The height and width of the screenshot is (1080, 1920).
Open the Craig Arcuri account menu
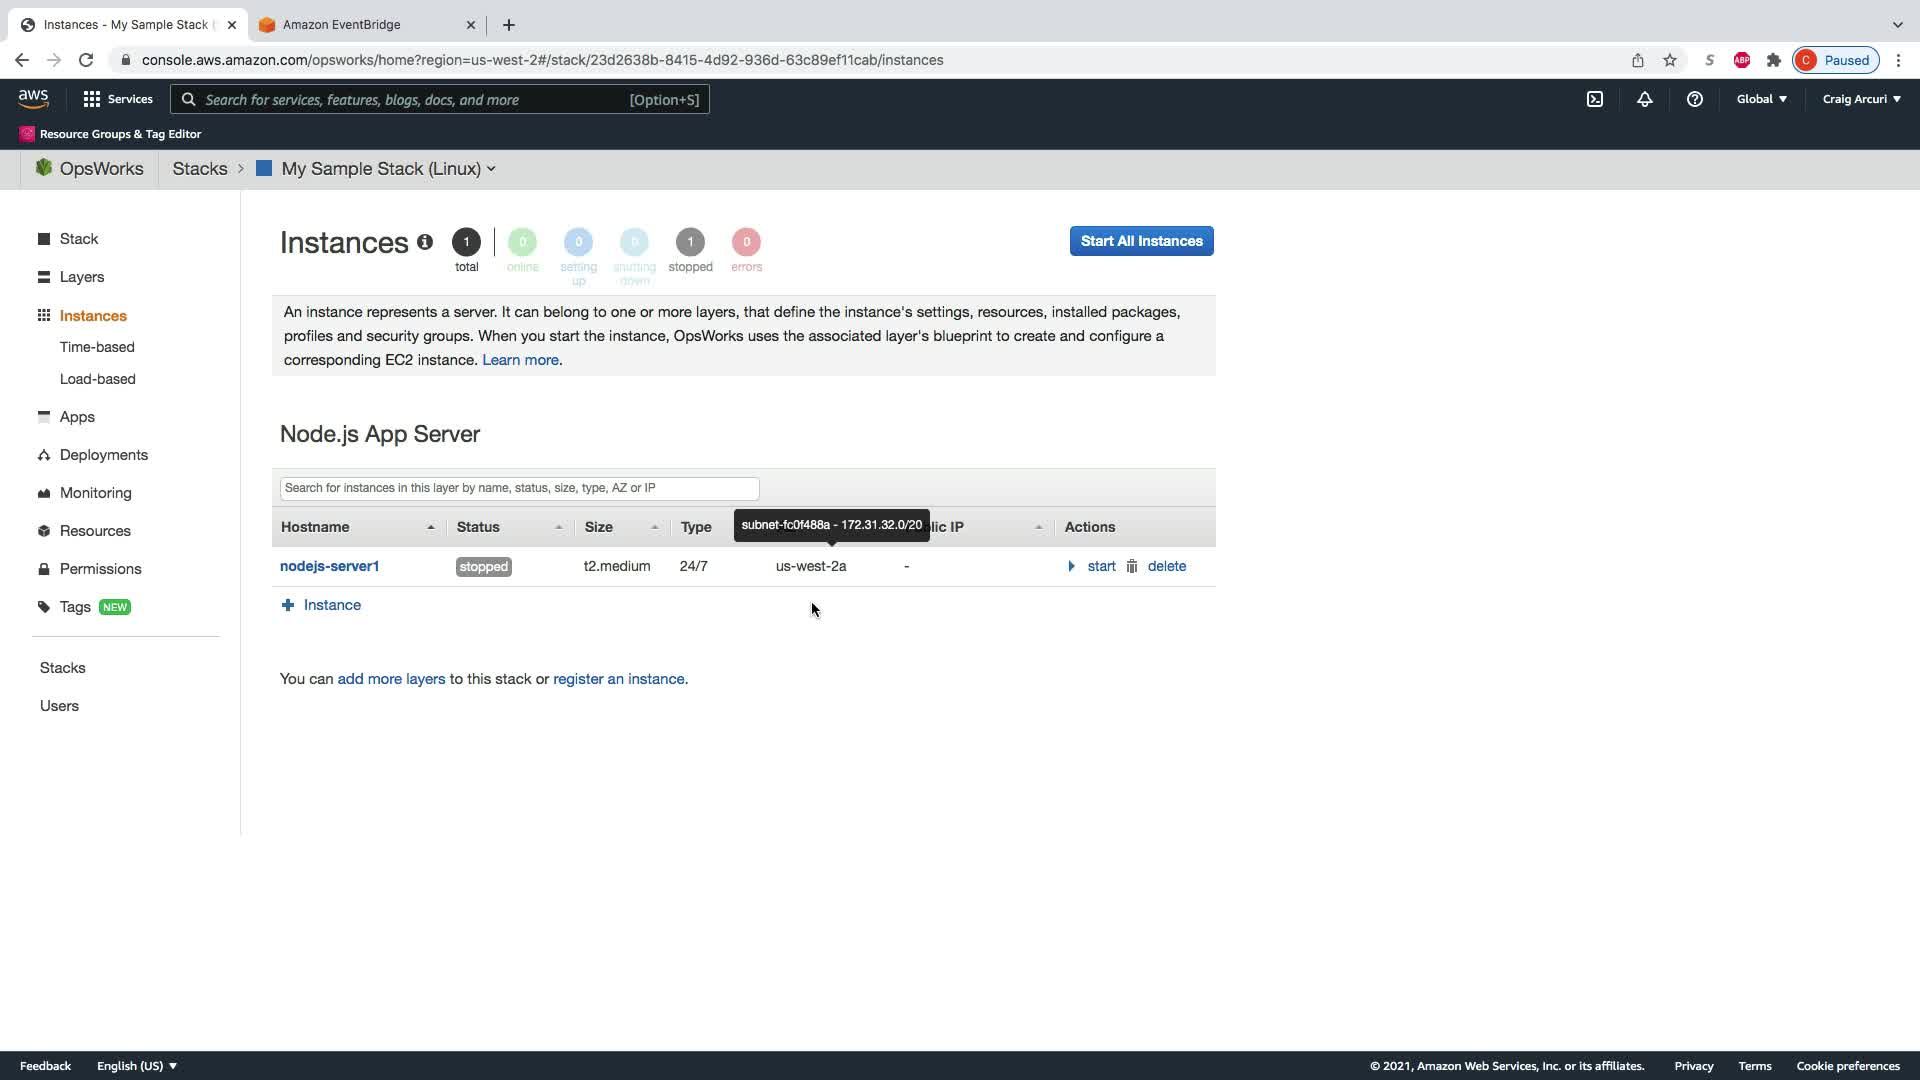[x=1860, y=99]
